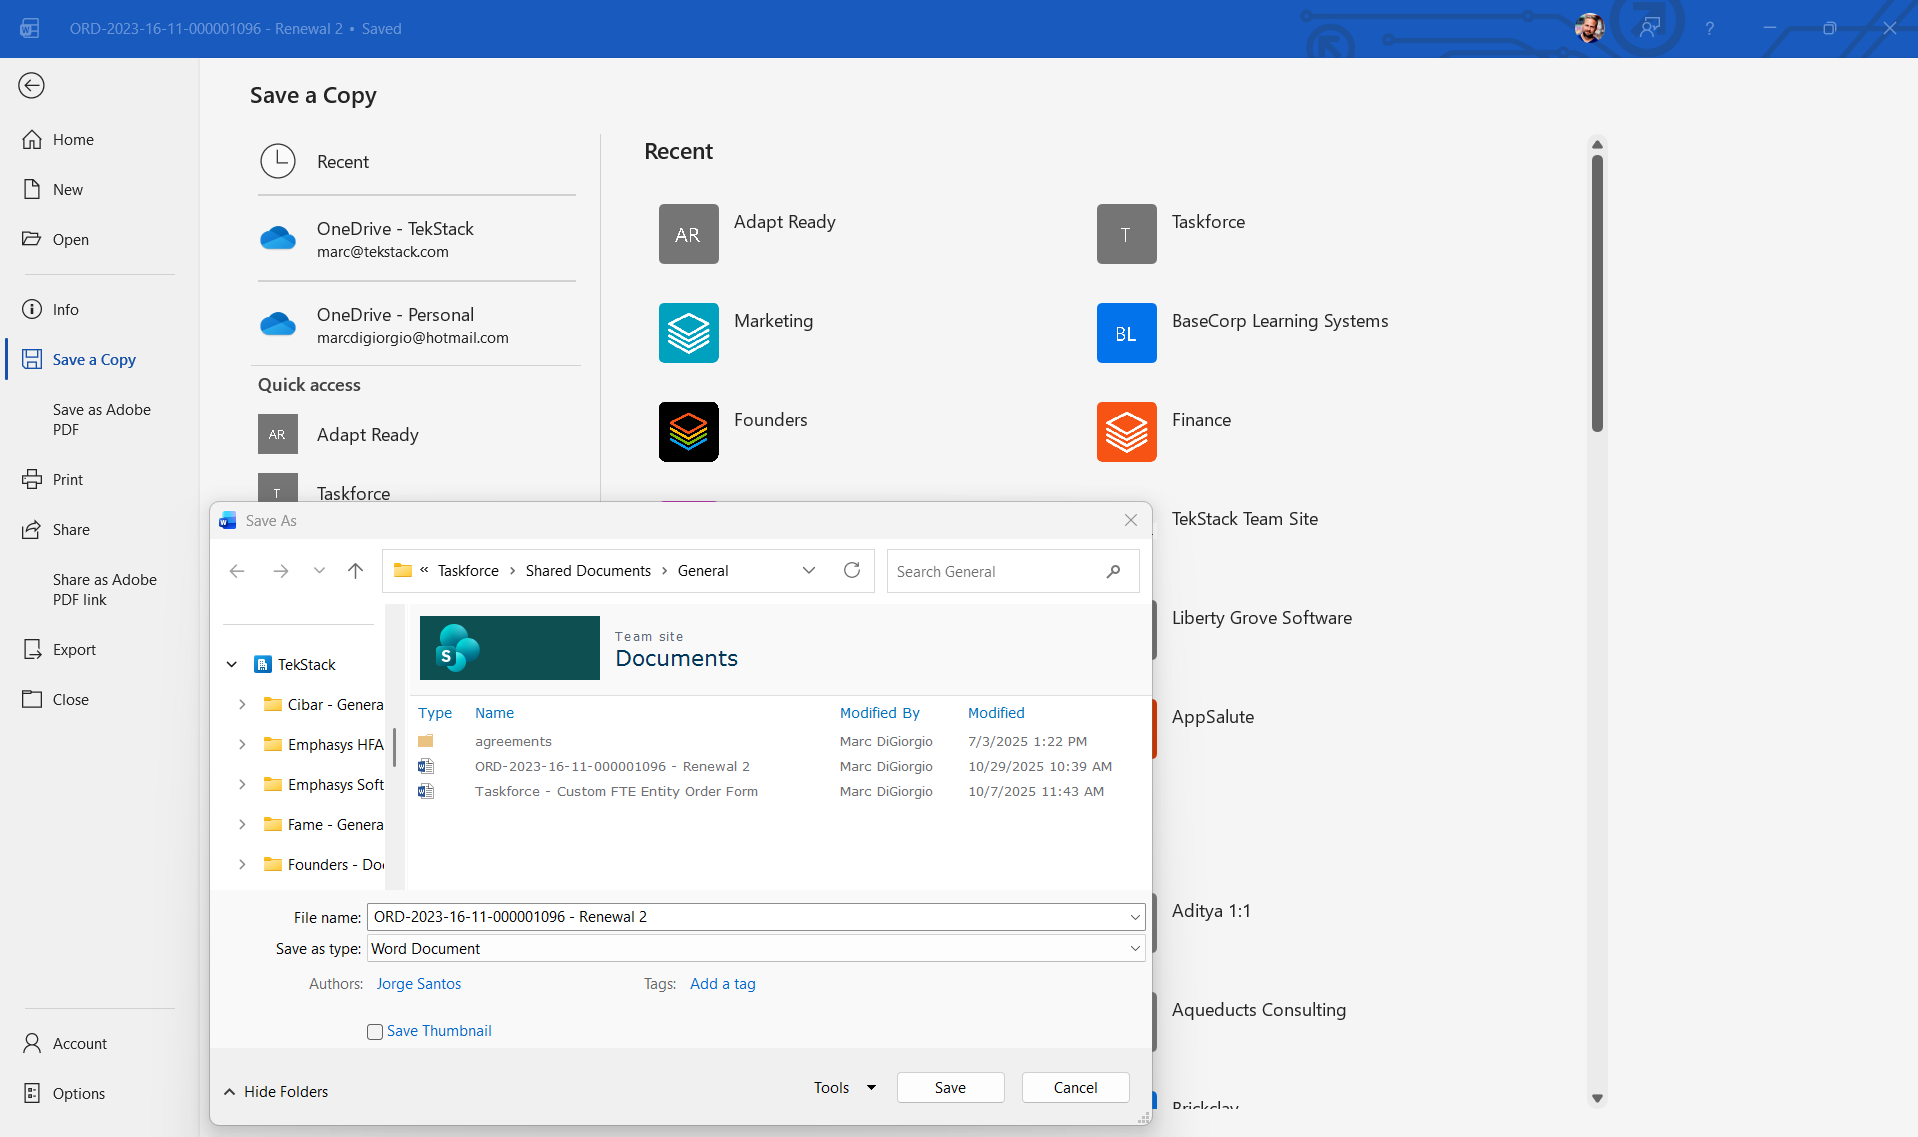Open Help question mark icon
The width and height of the screenshot is (1918, 1137).
click(1710, 28)
